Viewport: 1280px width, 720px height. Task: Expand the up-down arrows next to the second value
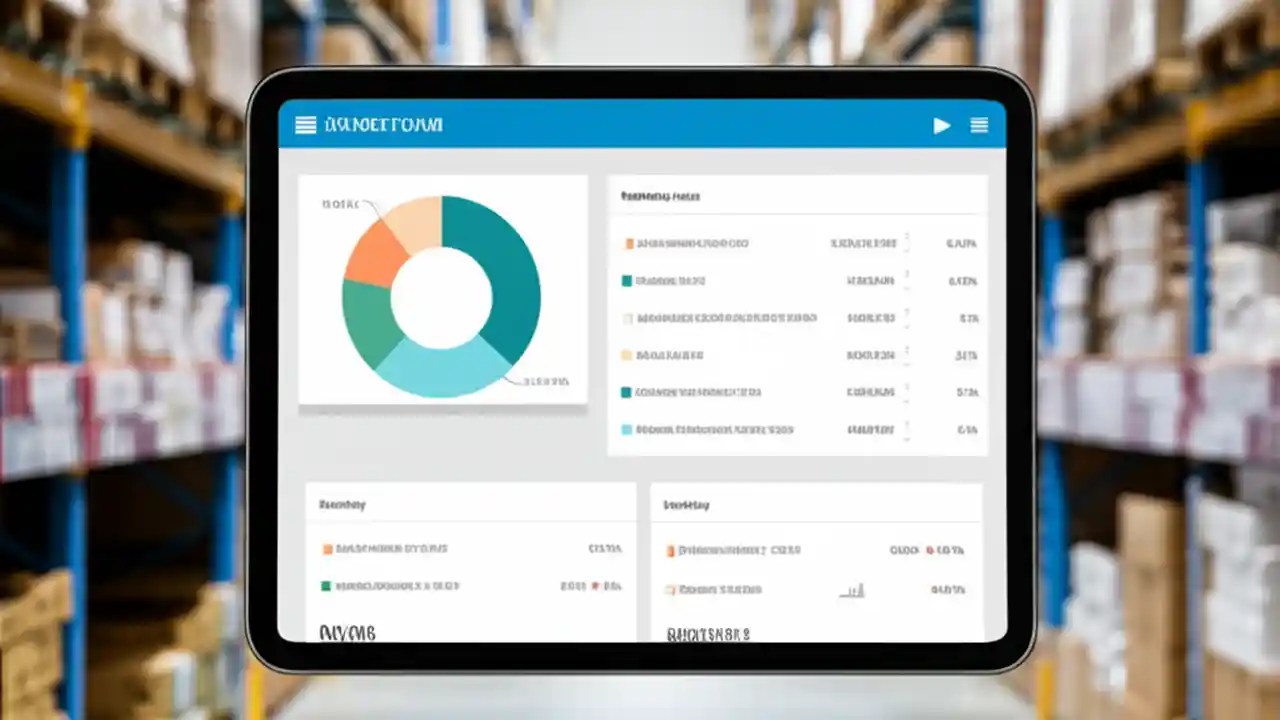(905, 281)
